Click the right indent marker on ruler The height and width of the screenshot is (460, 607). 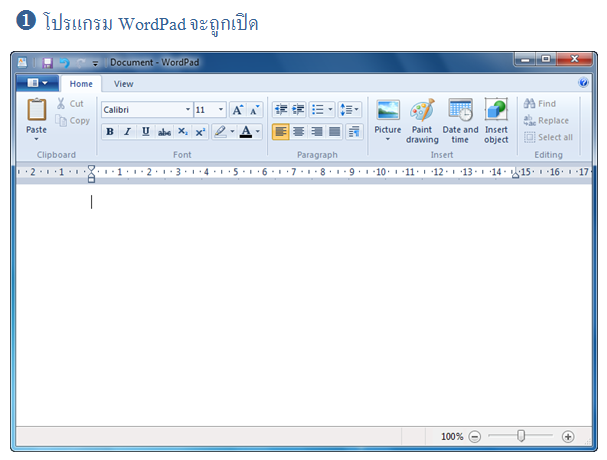(x=515, y=175)
